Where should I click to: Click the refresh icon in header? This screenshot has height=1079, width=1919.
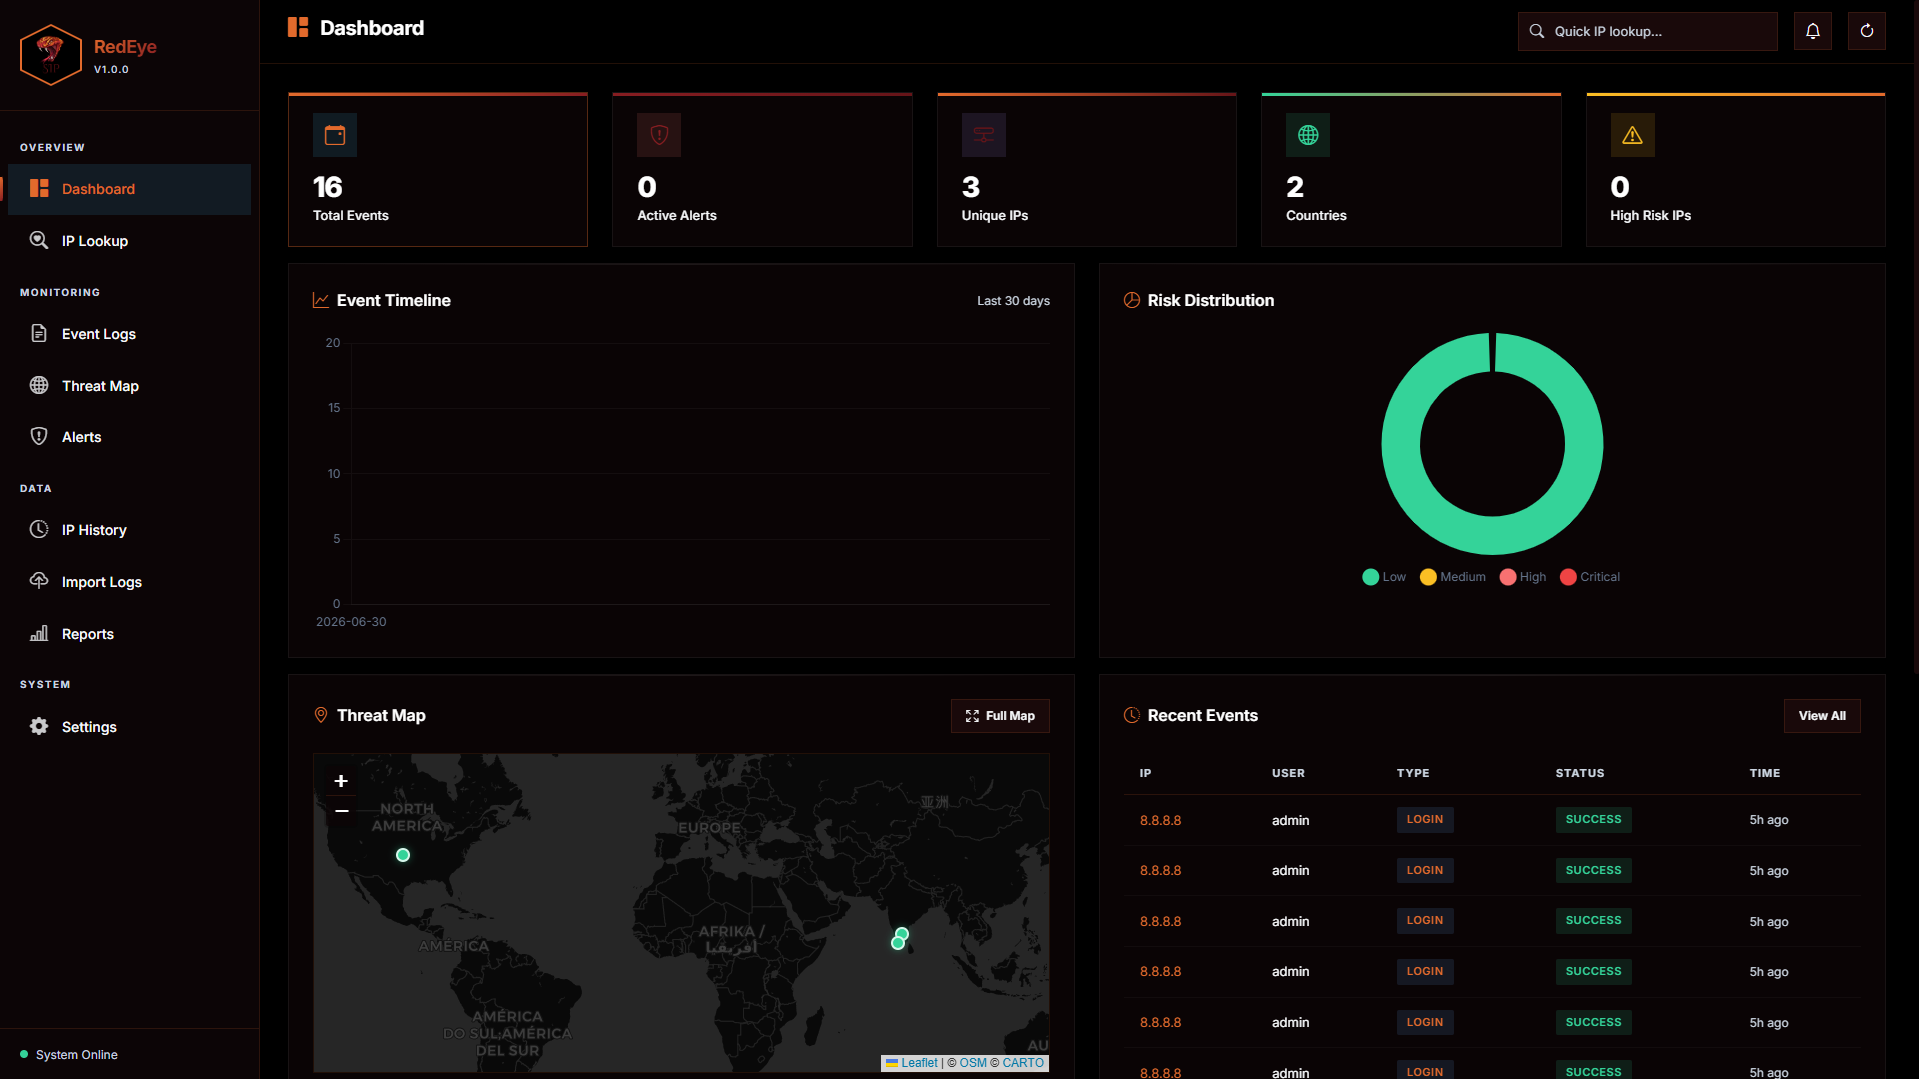(1866, 31)
